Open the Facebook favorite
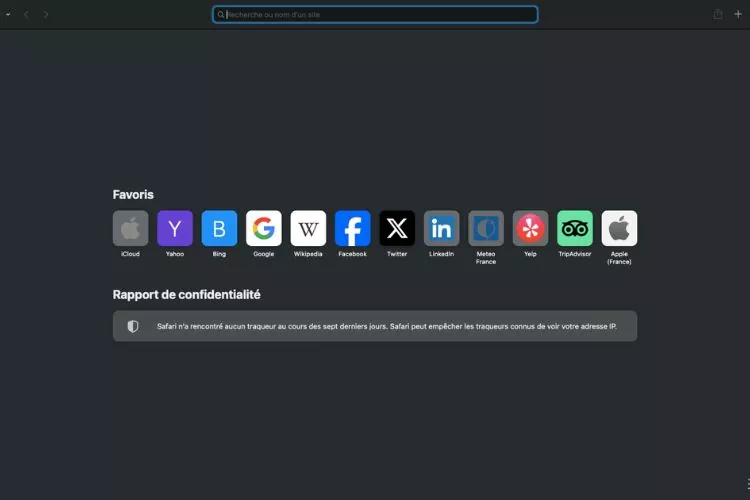This screenshot has height=500, width=750. [x=353, y=228]
